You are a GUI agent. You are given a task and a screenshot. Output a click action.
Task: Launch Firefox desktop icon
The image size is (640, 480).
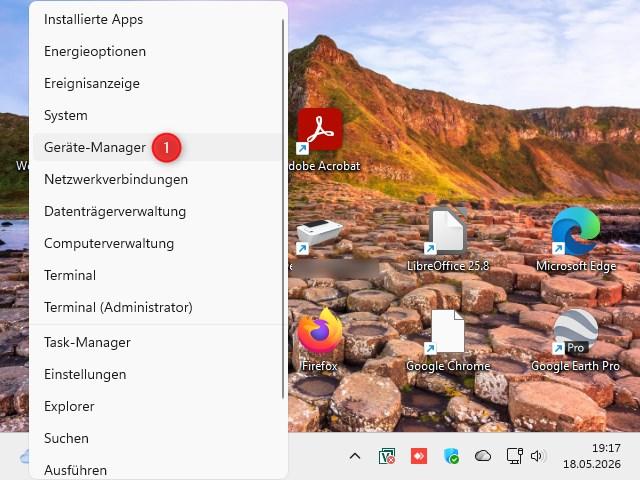(x=320, y=340)
